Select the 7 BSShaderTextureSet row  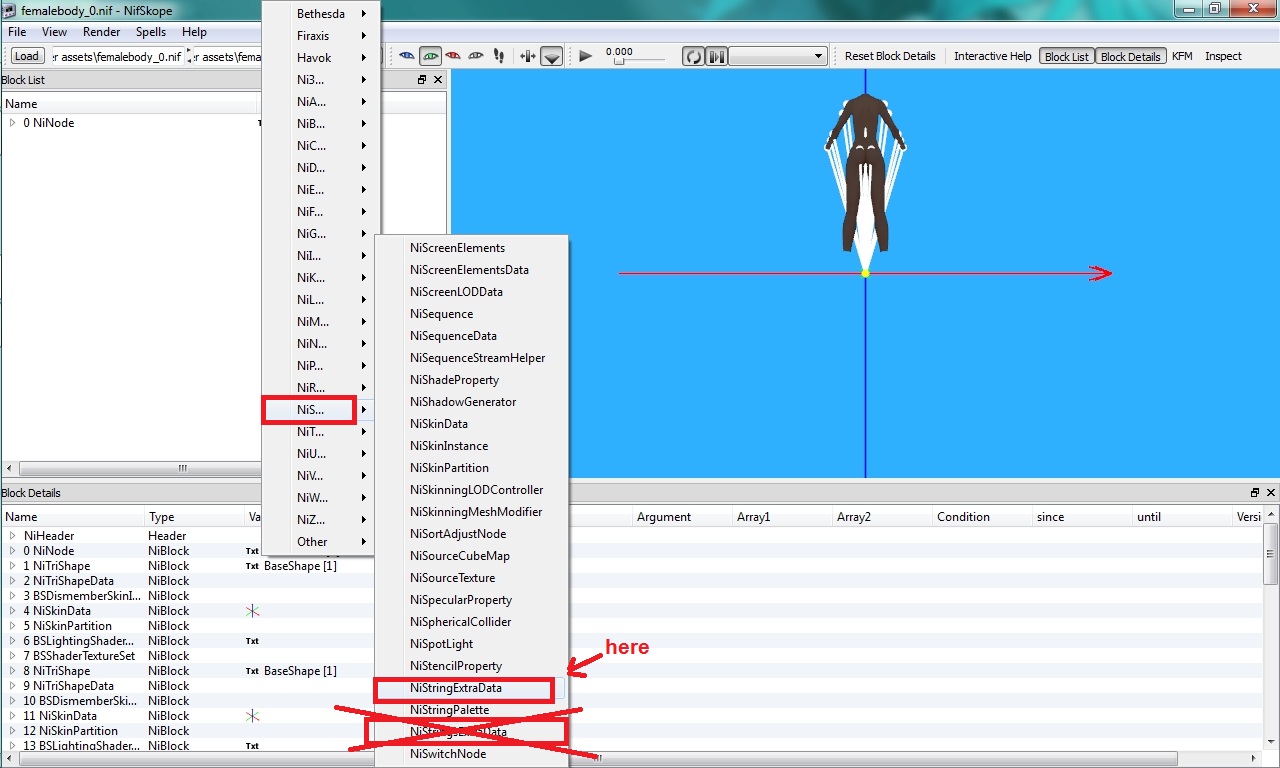tap(84, 656)
